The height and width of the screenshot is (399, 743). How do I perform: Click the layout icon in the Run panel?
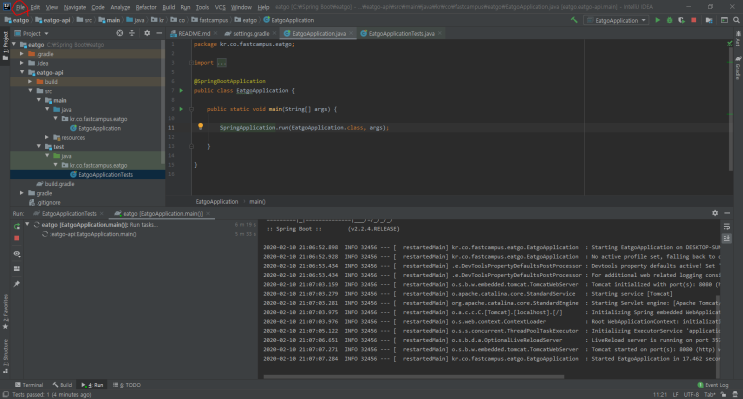17,269
